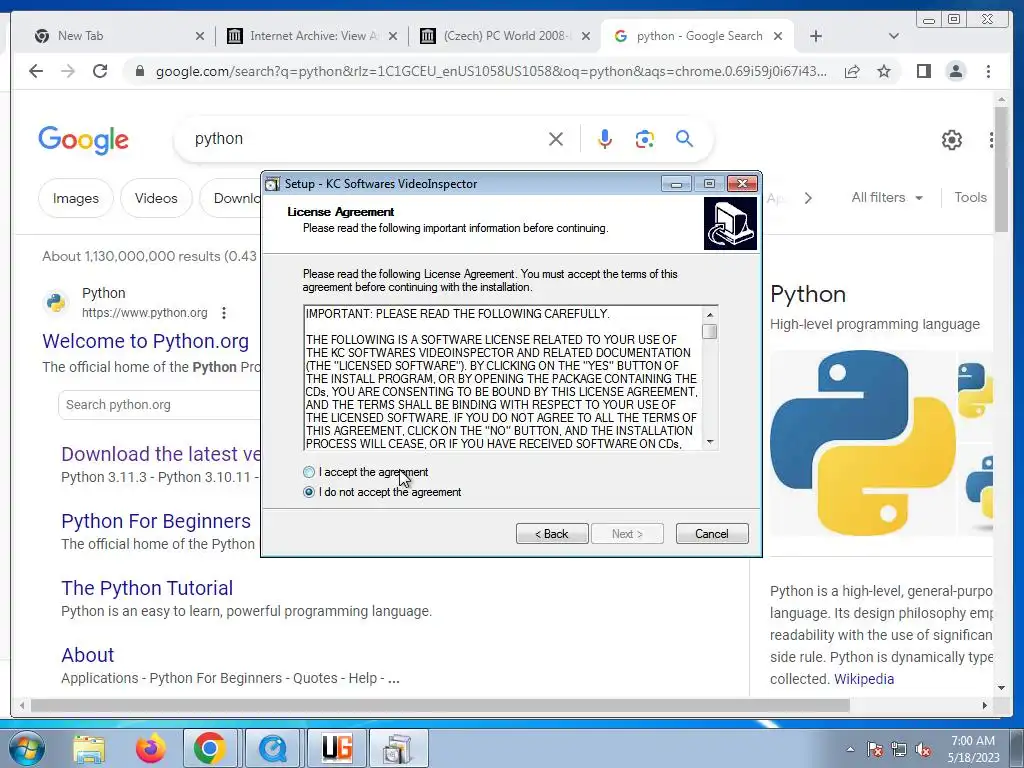Open Python For Beginners link
1024x768 pixels.
coord(156,521)
